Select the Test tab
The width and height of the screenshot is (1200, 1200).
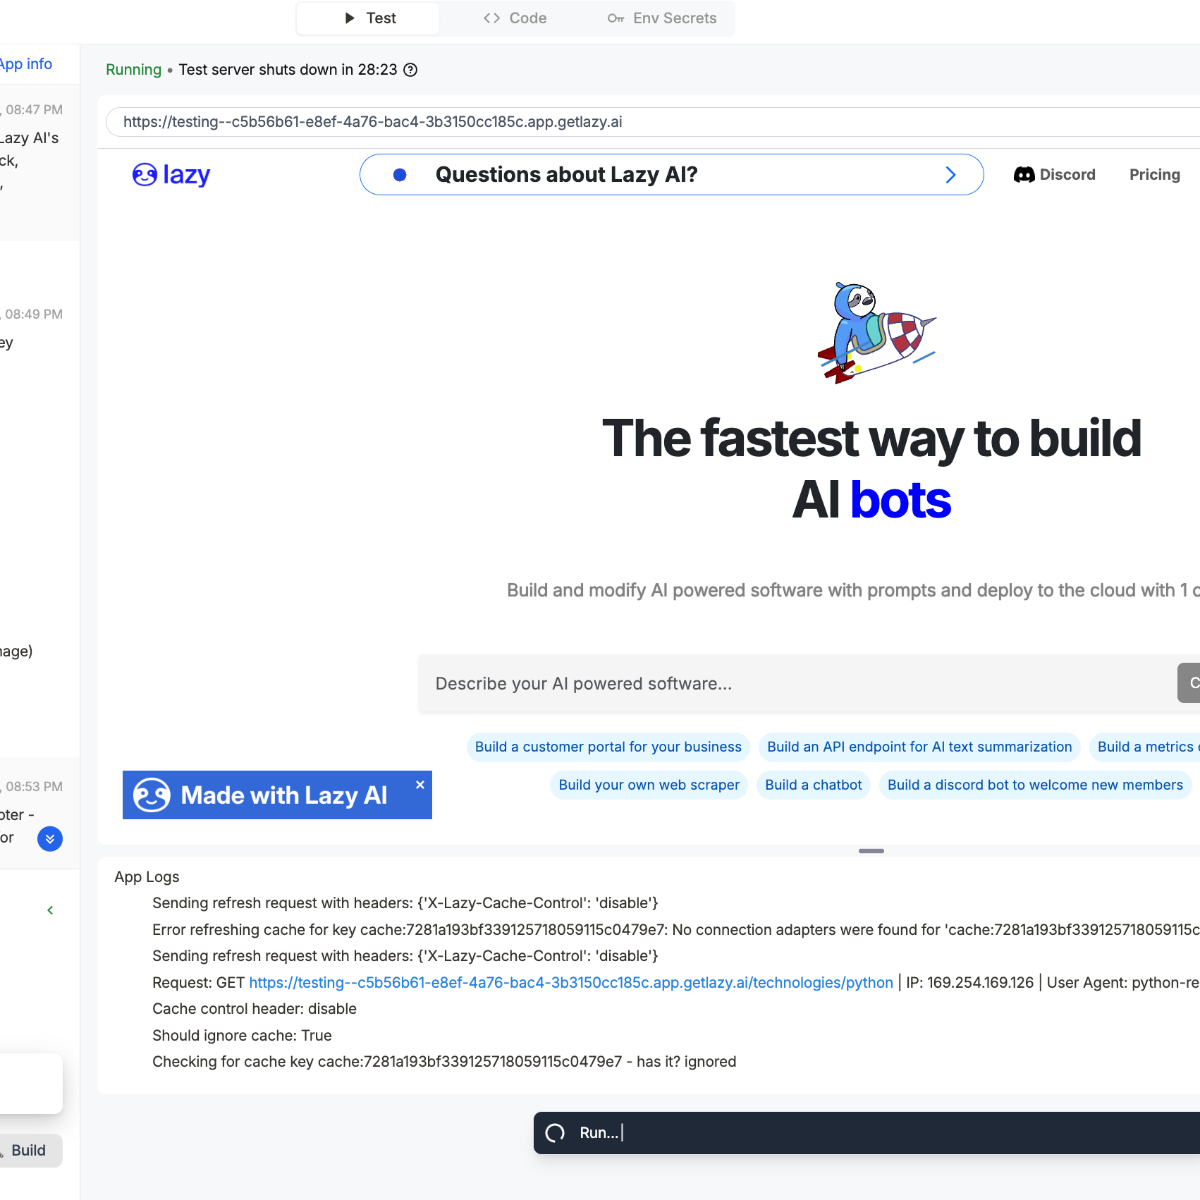click(x=369, y=18)
